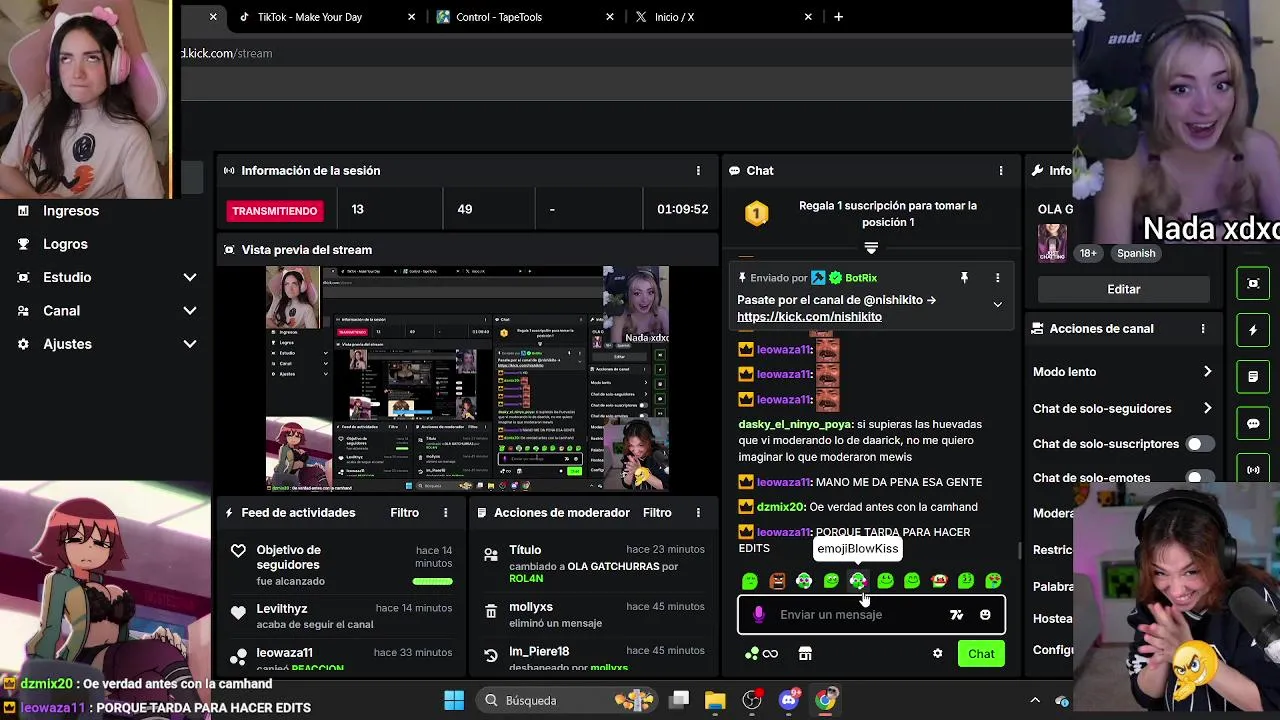Click mollyxs in moderator actions
Screen dimensions: 1280x720
531,607
